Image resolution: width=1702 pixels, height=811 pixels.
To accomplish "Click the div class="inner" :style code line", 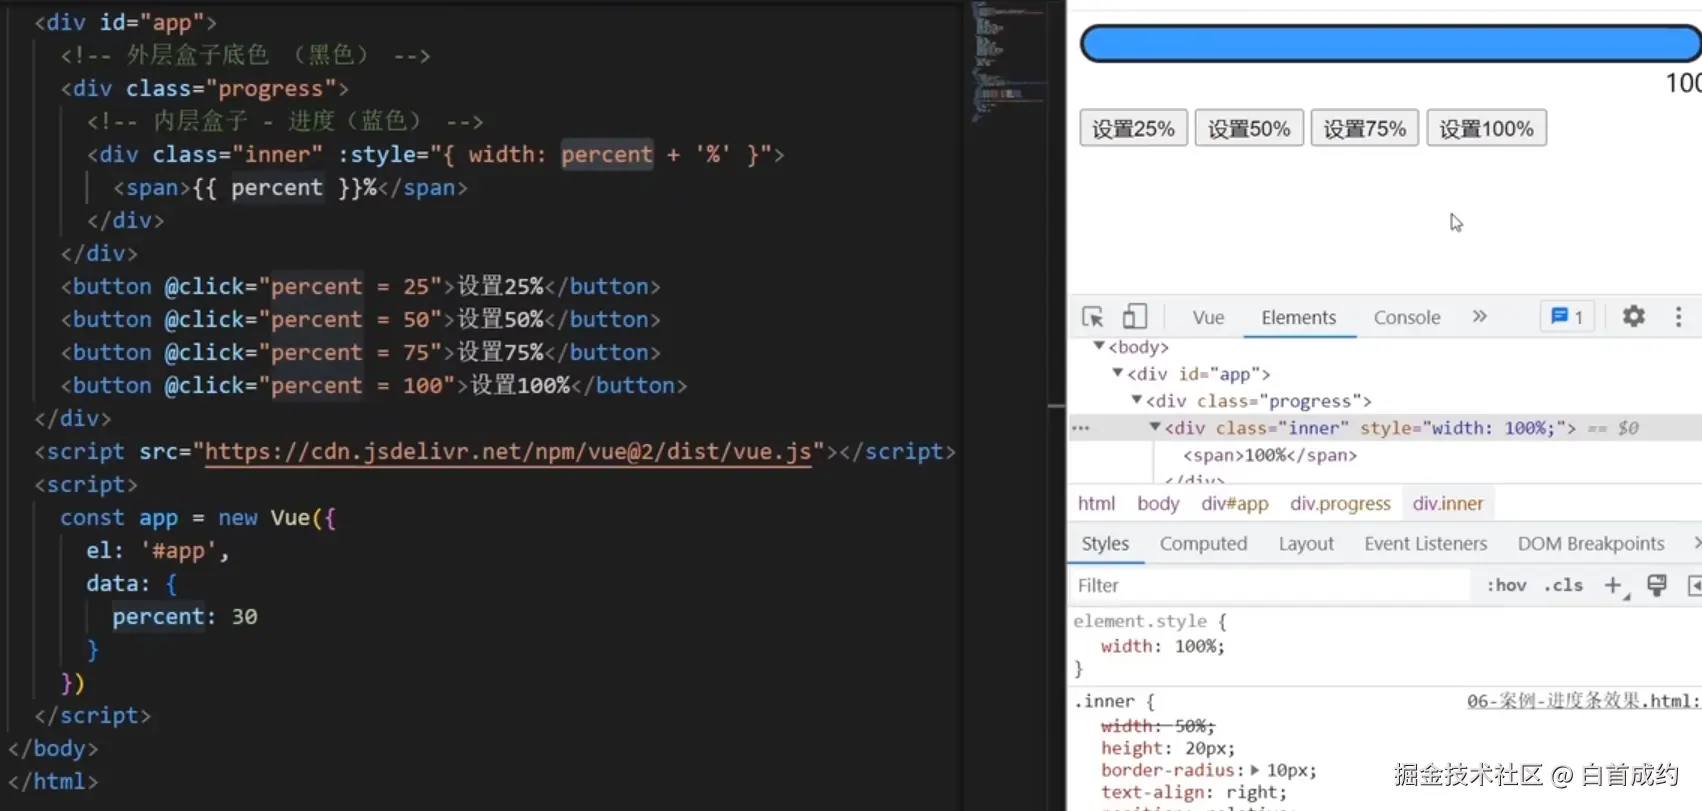I will (x=435, y=155).
